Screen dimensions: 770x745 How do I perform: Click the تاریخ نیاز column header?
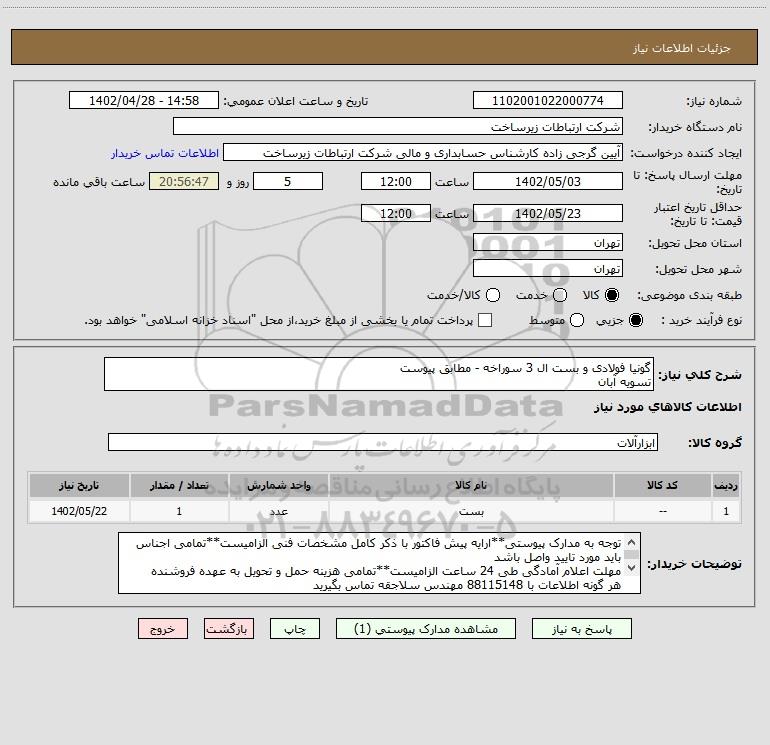click(x=79, y=485)
